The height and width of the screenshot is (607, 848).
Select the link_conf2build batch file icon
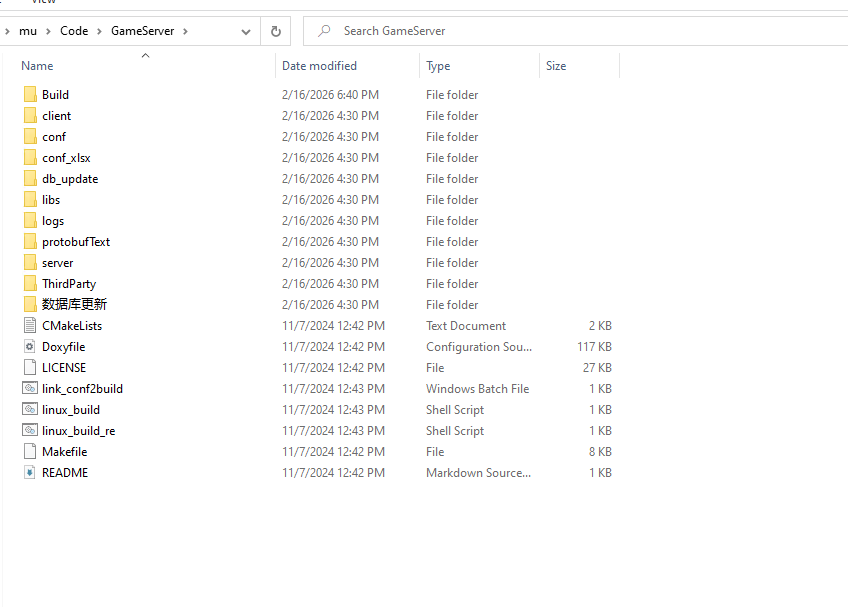[29, 389]
